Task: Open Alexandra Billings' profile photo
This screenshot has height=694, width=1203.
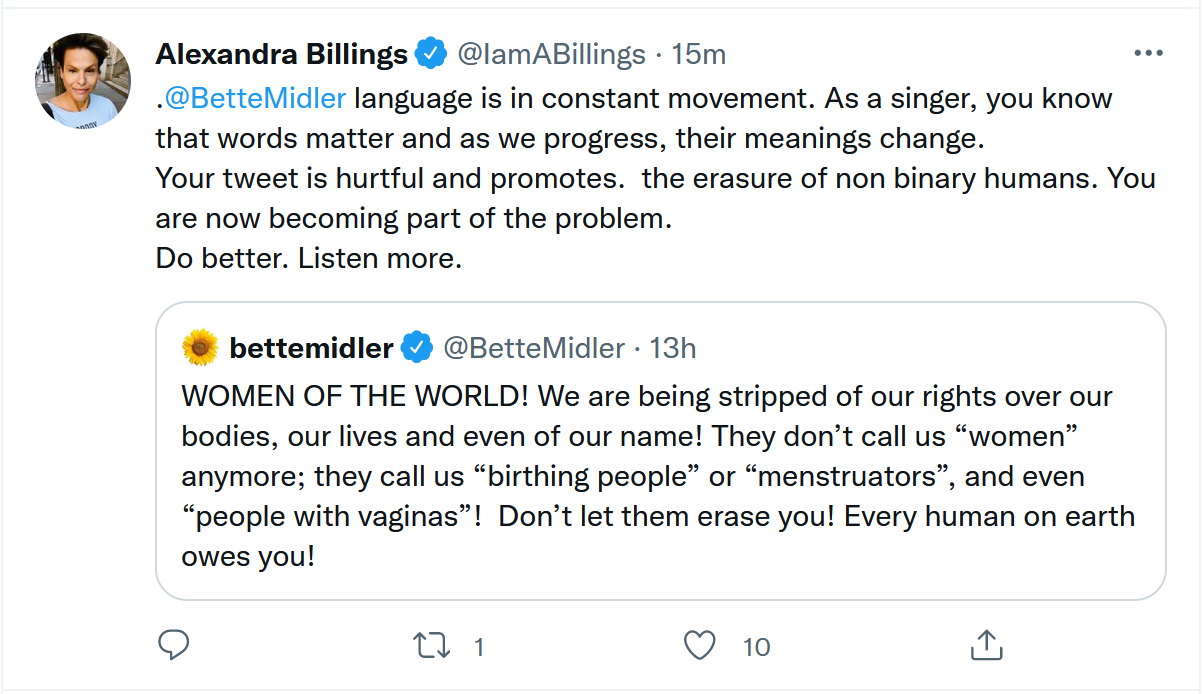Action: click(x=83, y=81)
